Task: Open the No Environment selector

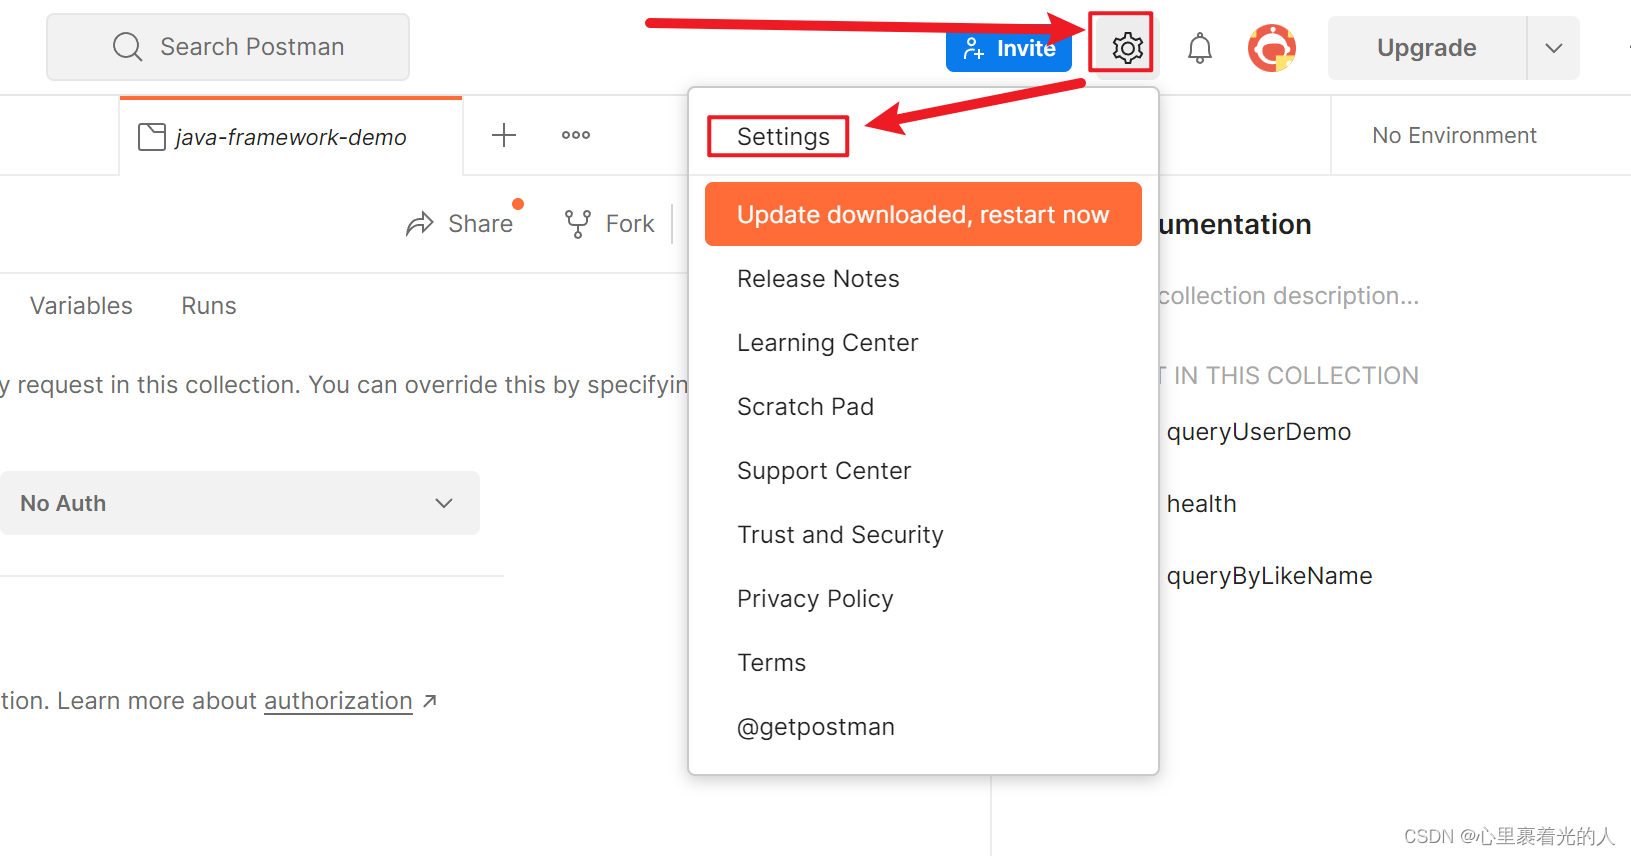Action: click(1454, 135)
